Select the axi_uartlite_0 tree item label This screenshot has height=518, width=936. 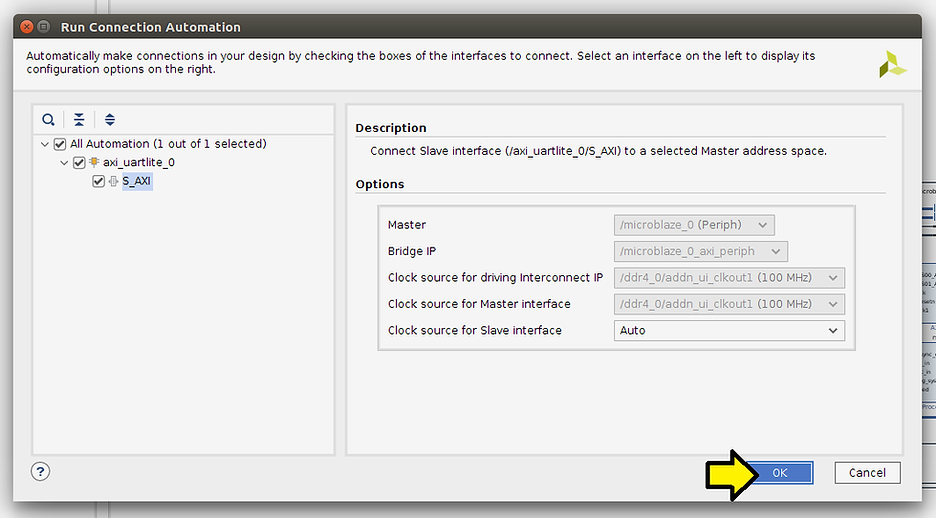point(139,163)
